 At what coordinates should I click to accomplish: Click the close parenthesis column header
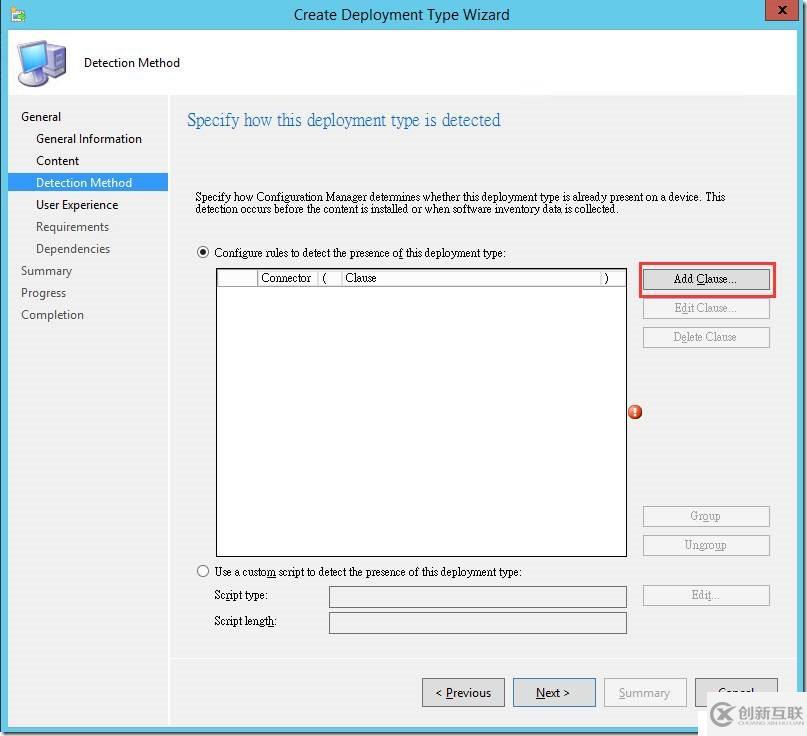point(612,278)
